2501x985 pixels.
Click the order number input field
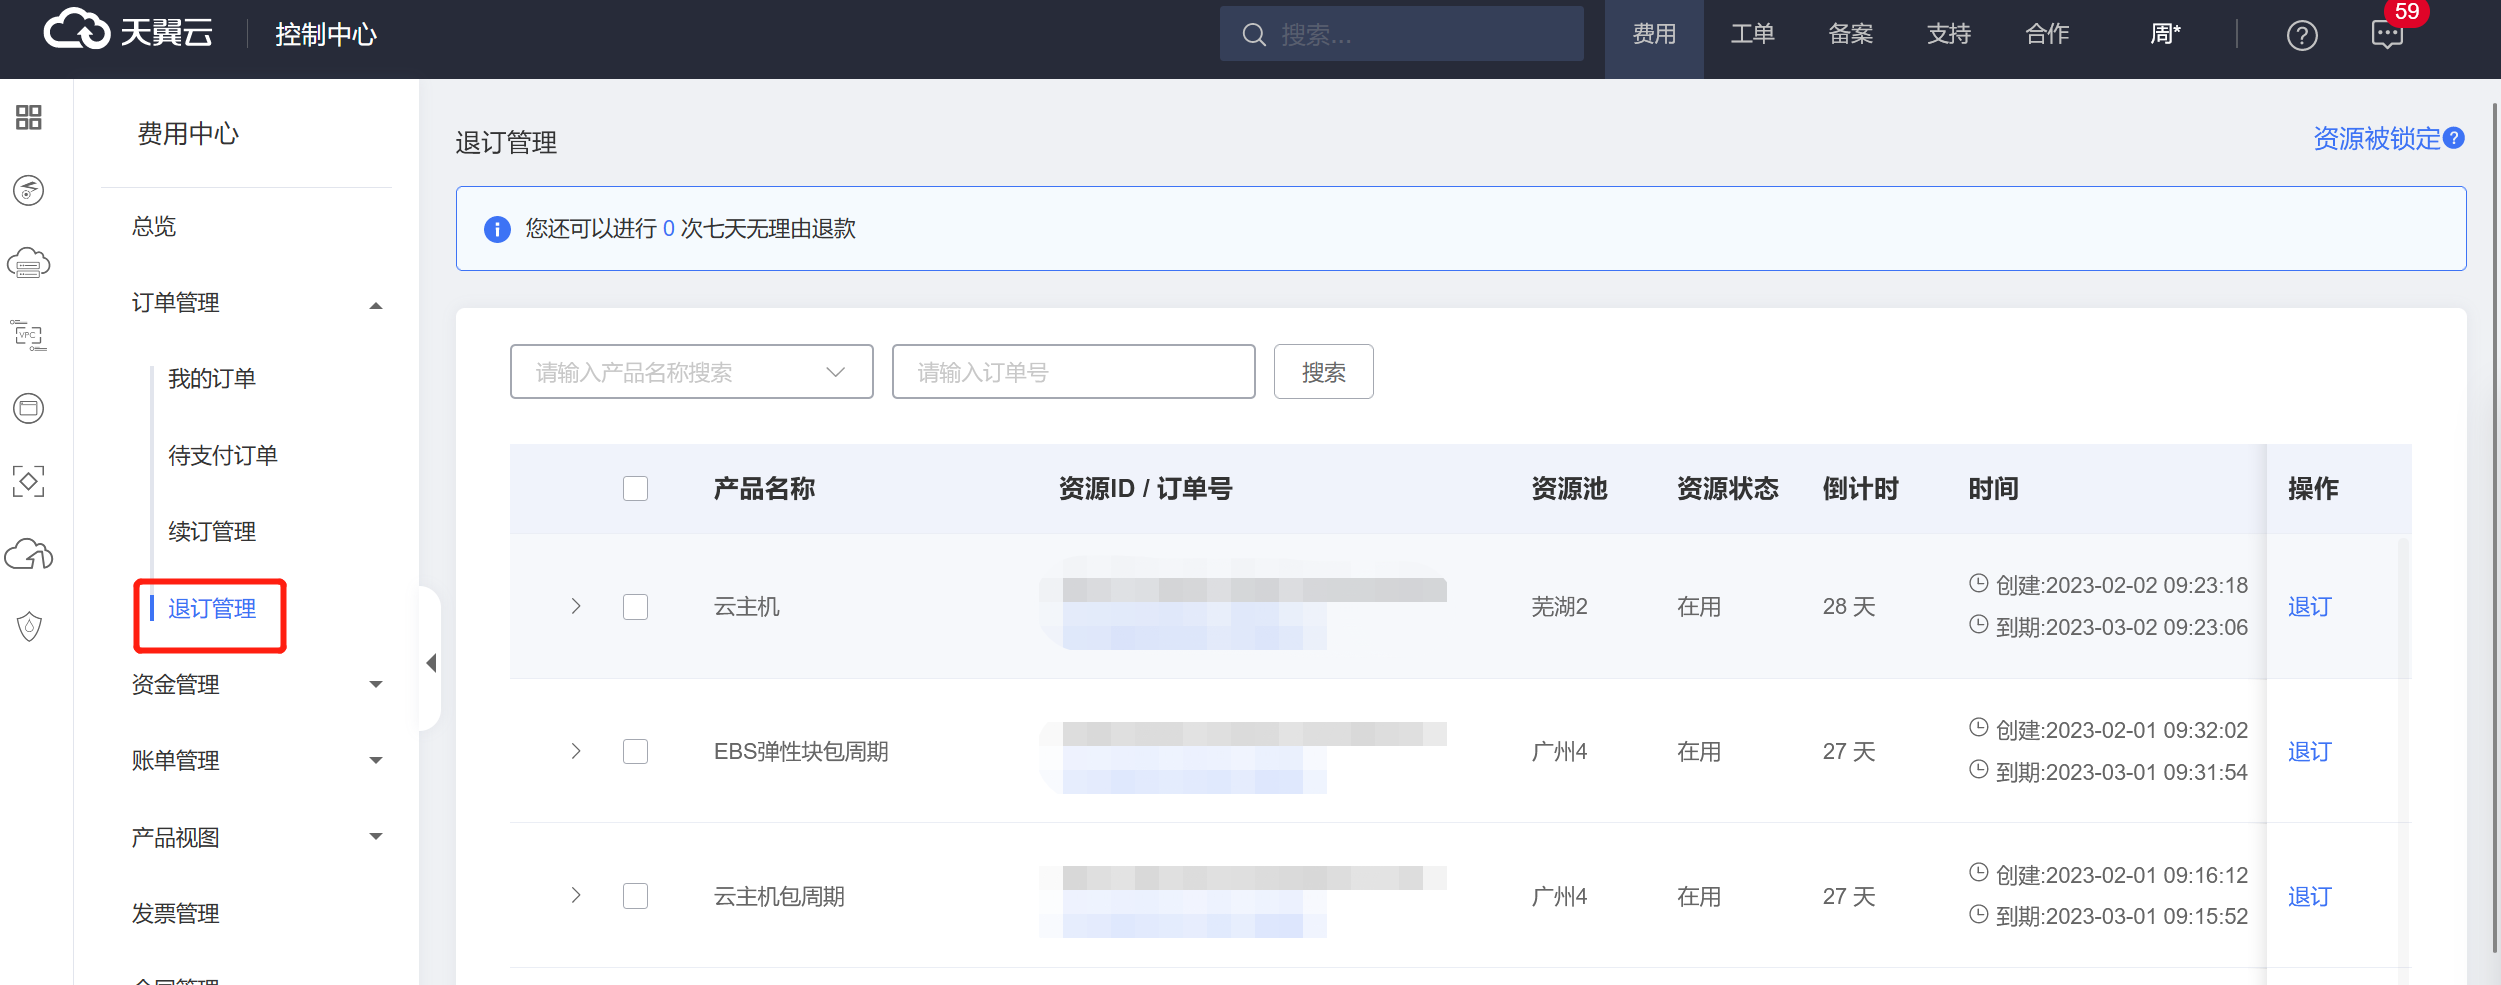point(1073,372)
